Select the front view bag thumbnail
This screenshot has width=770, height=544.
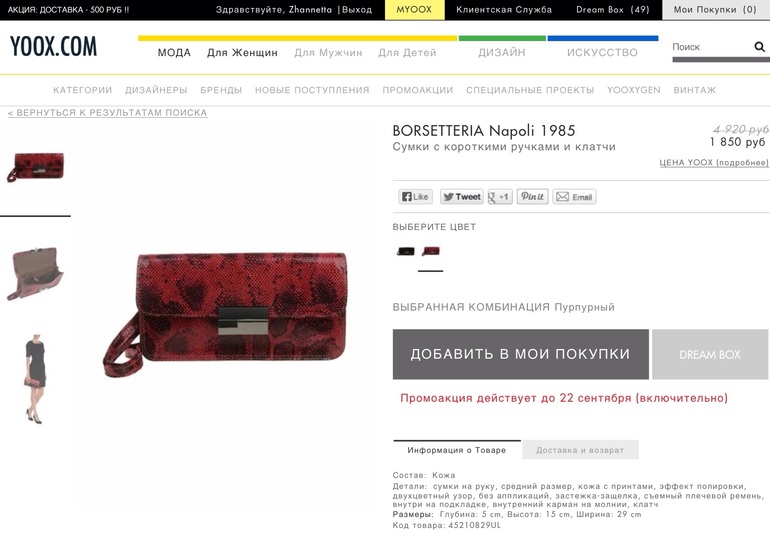pyautogui.click(x=35, y=167)
